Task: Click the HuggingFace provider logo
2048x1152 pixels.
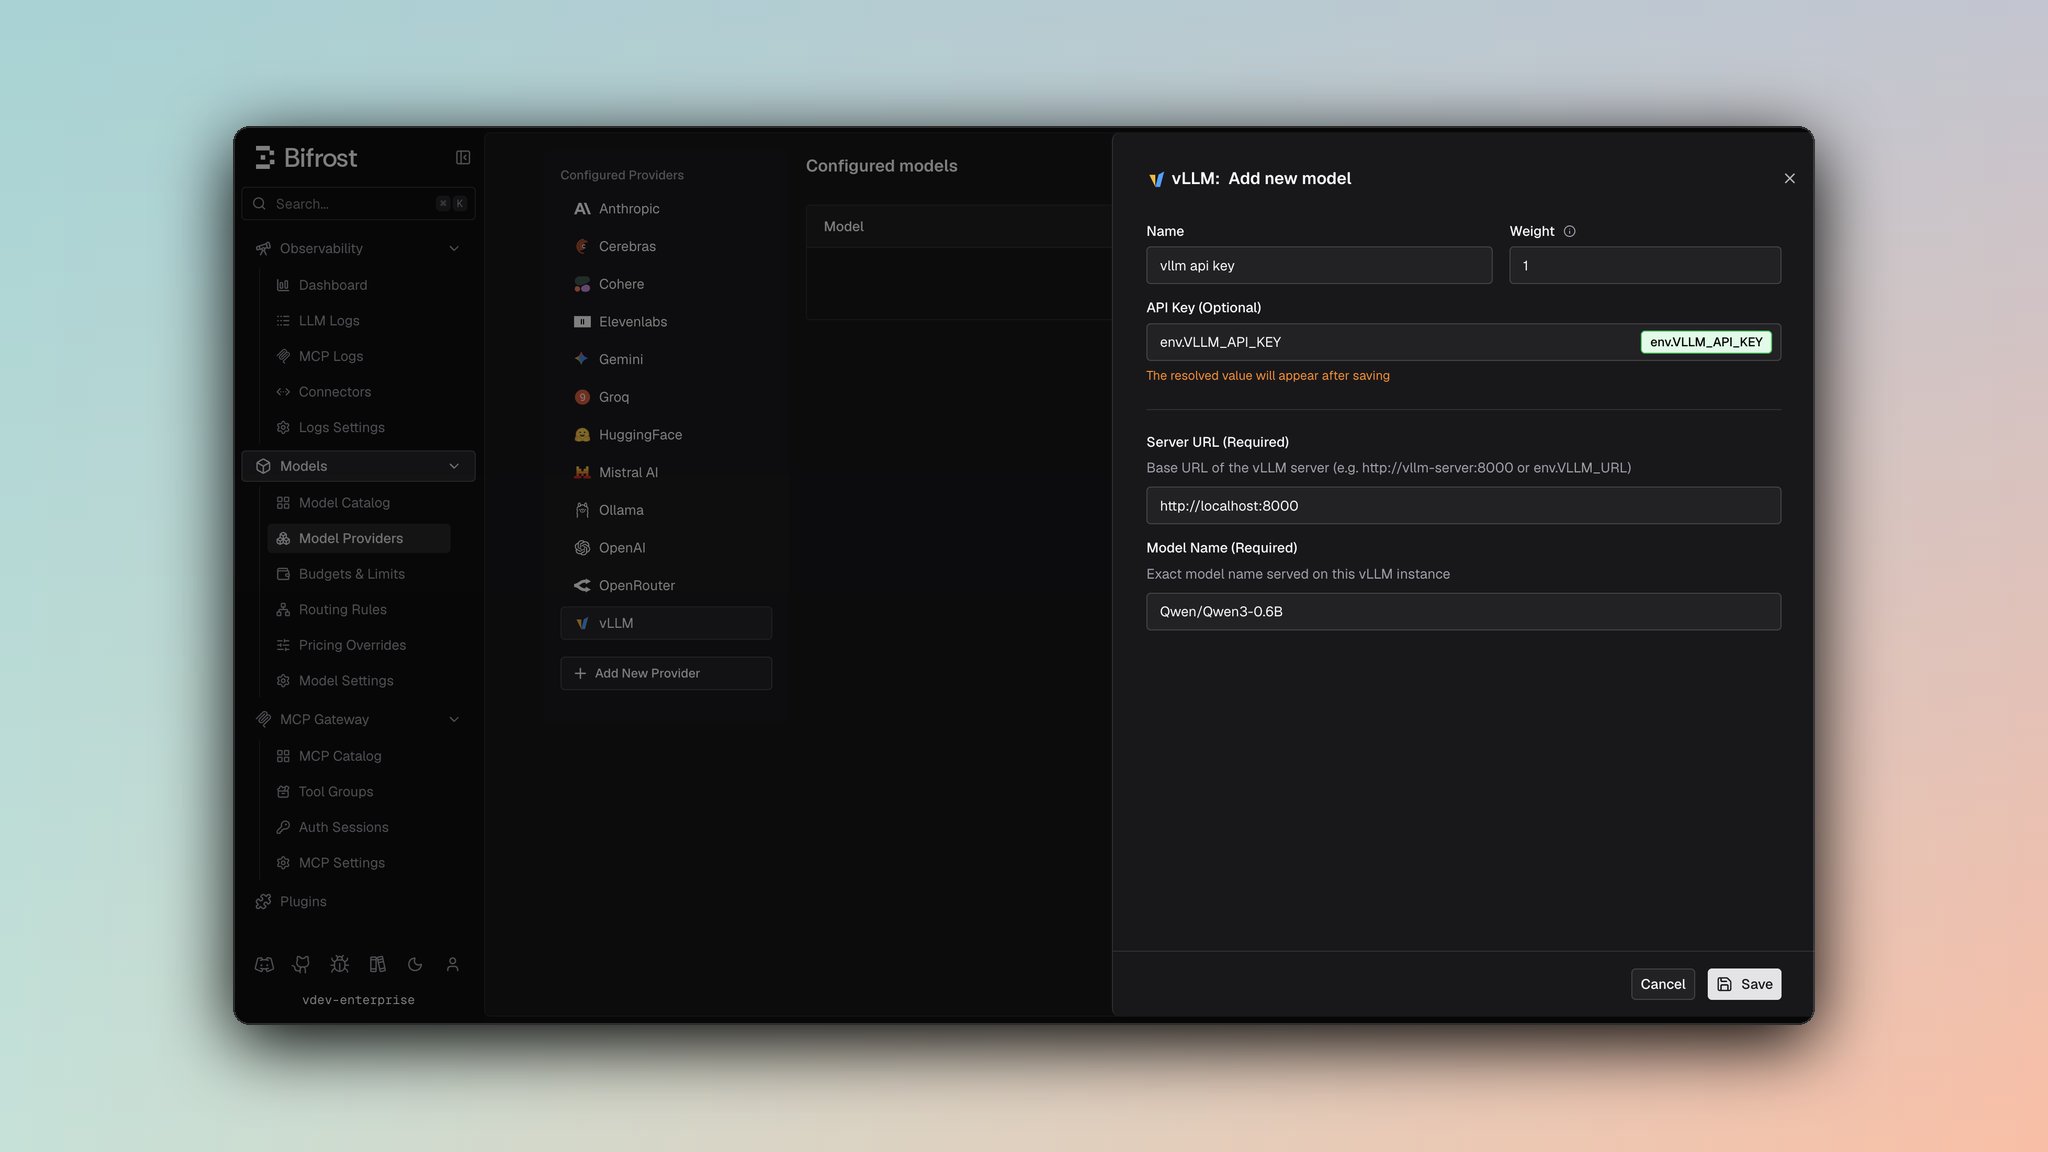Action: tap(582, 435)
